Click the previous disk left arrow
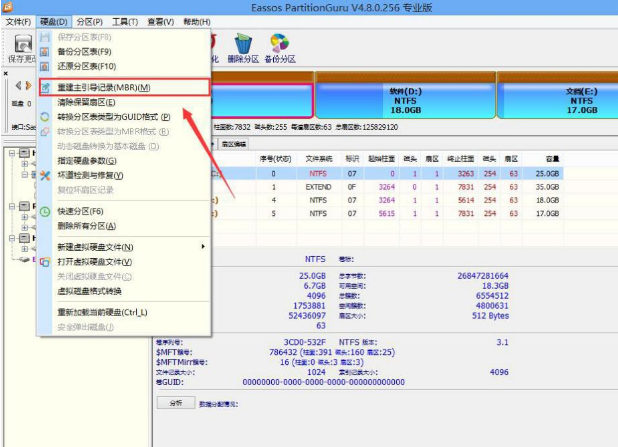This screenshot has height=447, width=618. [17, 85]
